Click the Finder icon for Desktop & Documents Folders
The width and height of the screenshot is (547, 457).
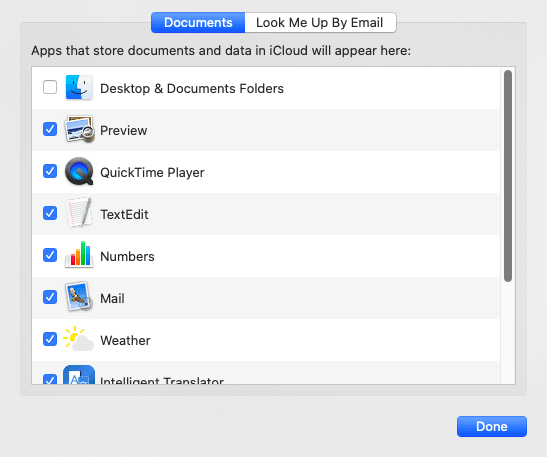(x=79, y=87)
